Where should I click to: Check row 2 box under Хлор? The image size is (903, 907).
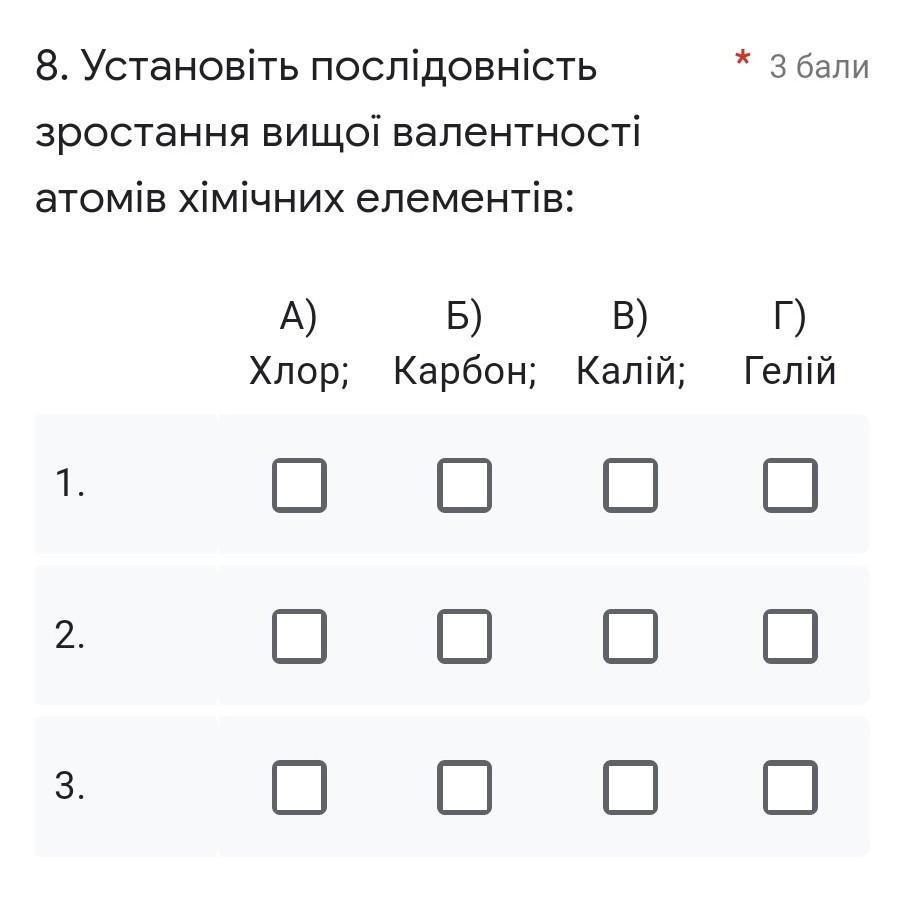tap(299, 636)
